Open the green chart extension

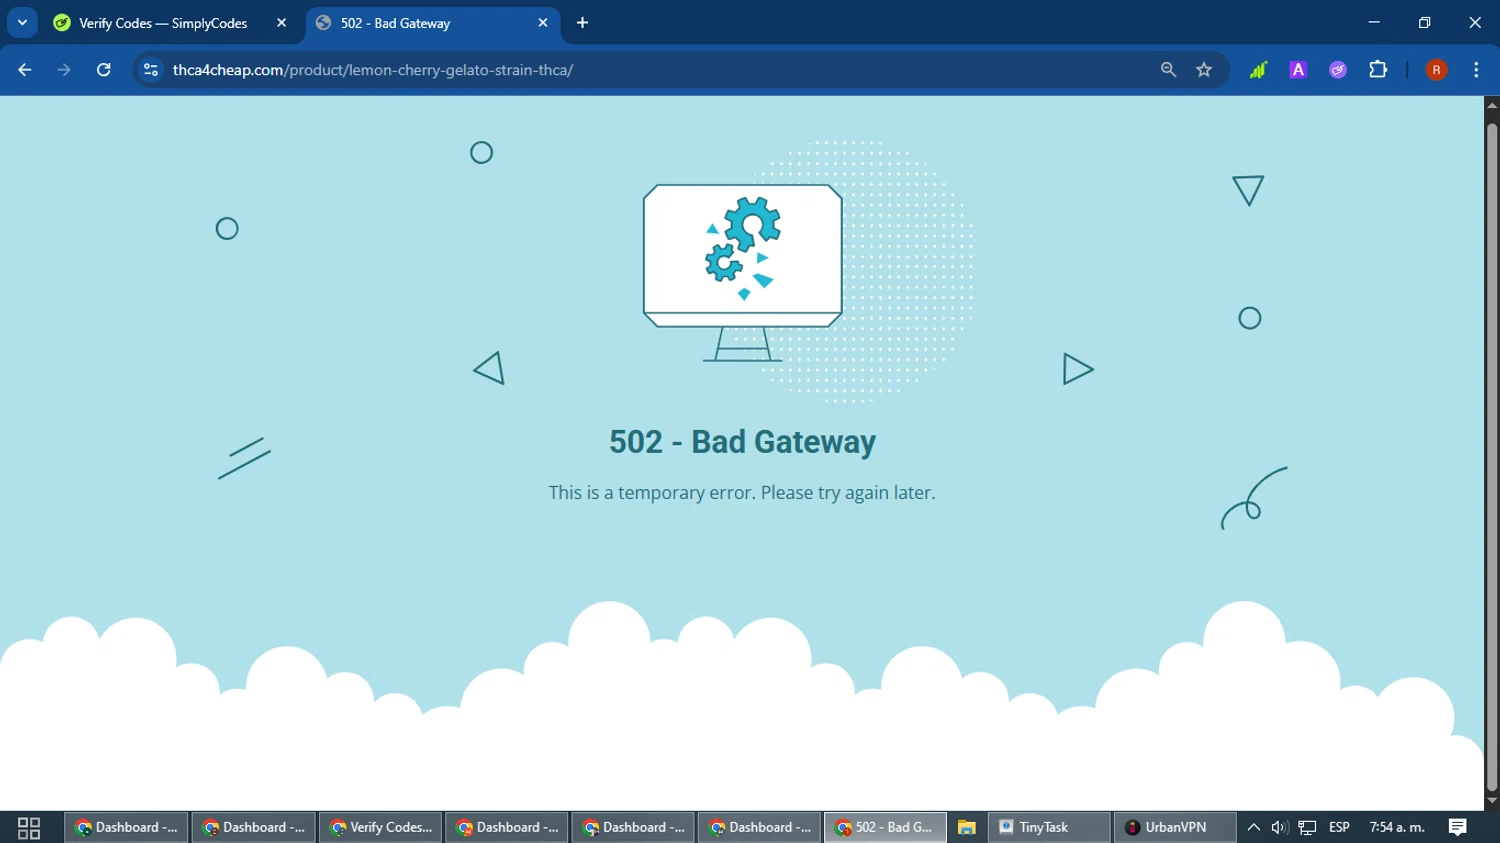(x=1258, y=70)
